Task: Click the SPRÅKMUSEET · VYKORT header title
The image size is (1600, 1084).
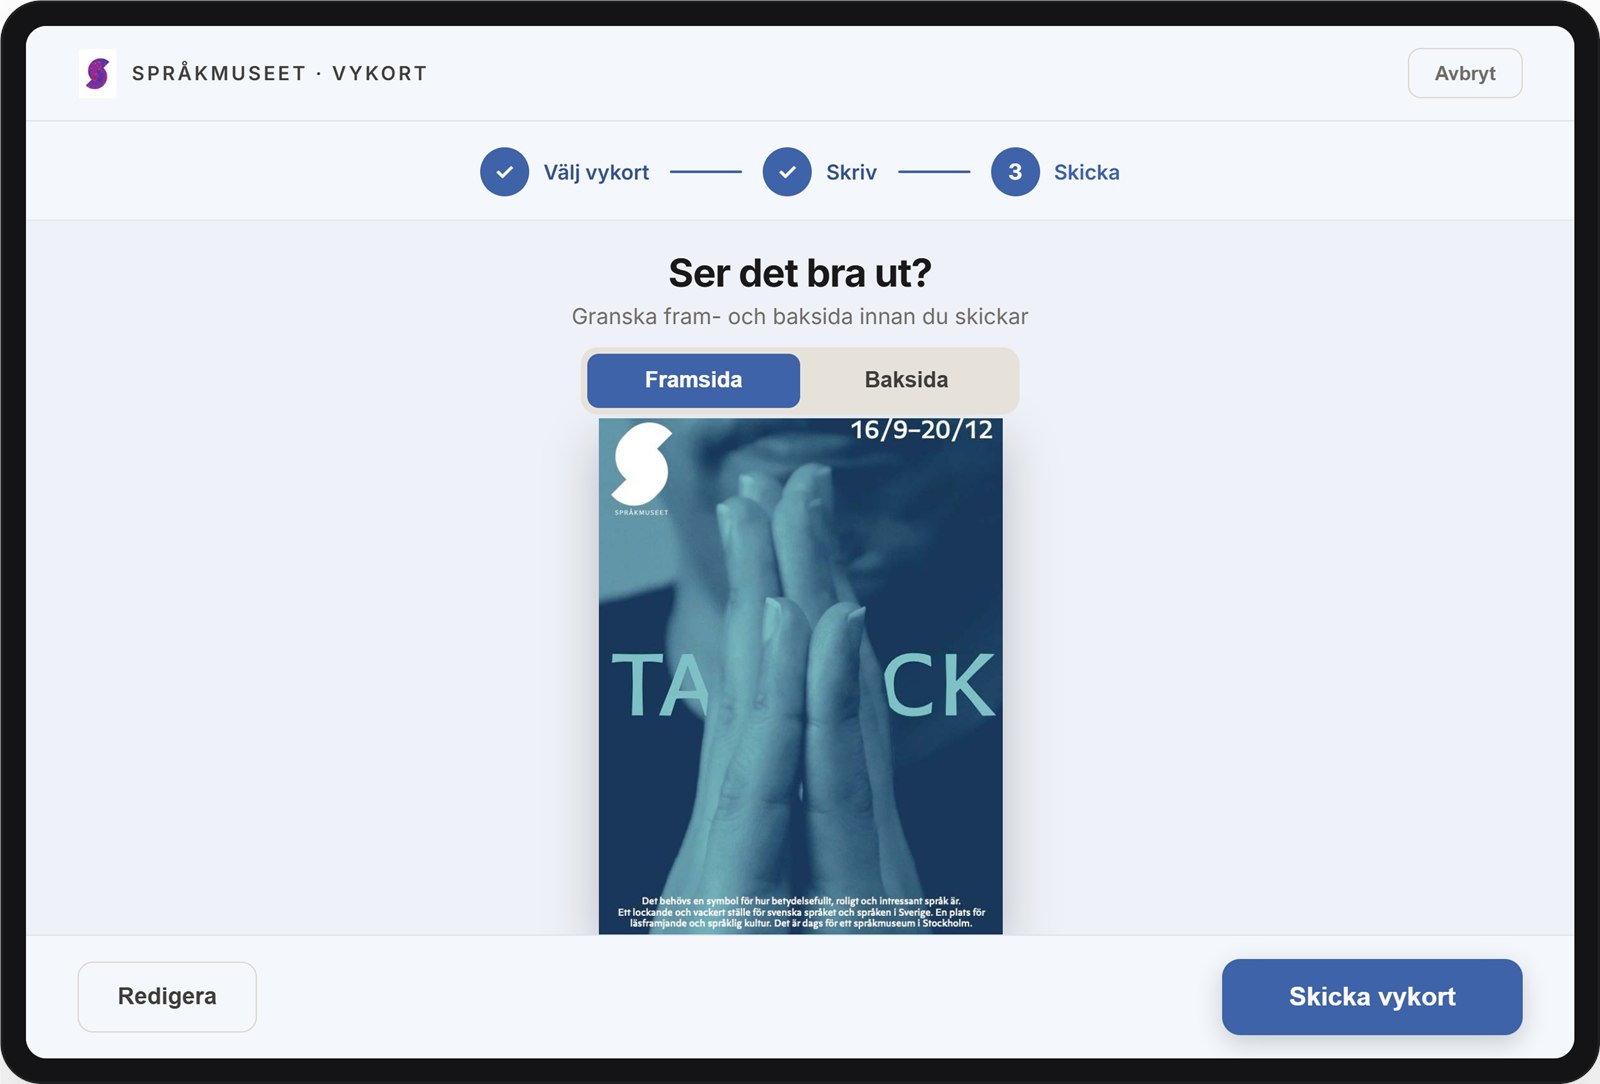Action: [x=280, y=73]
